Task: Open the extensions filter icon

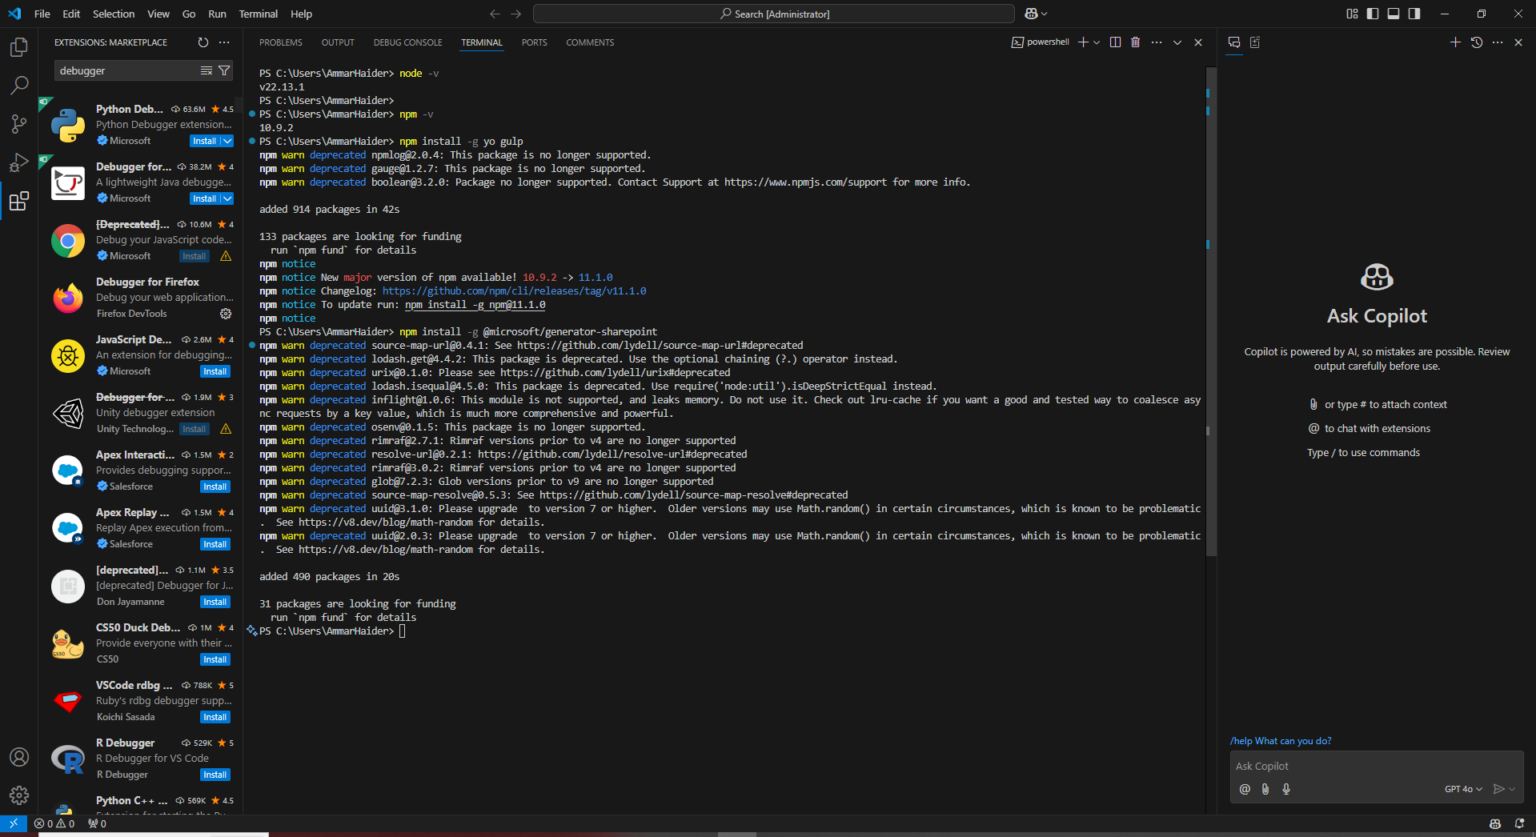Action: tap(224, 71)
